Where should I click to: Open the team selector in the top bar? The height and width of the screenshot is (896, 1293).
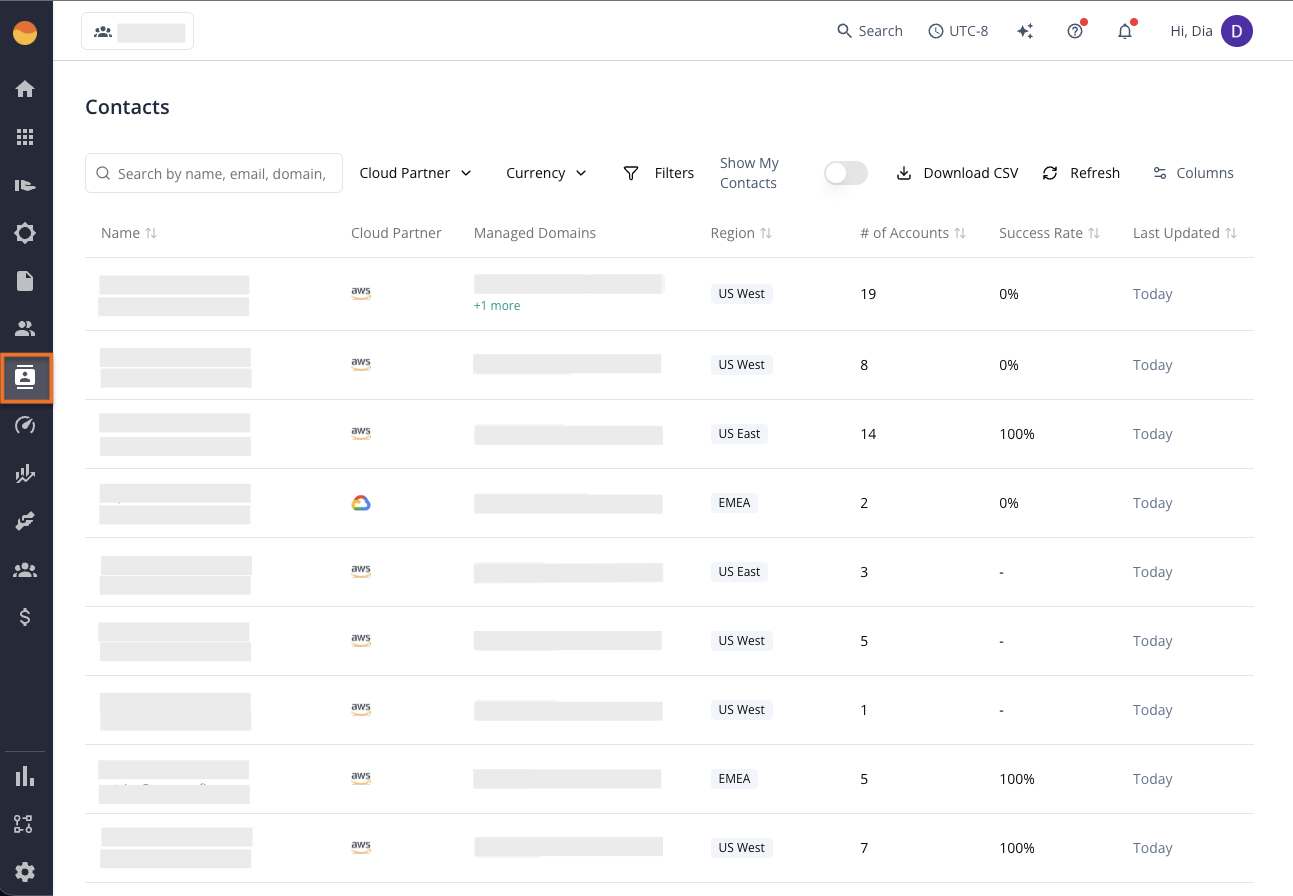coord(137,31)
